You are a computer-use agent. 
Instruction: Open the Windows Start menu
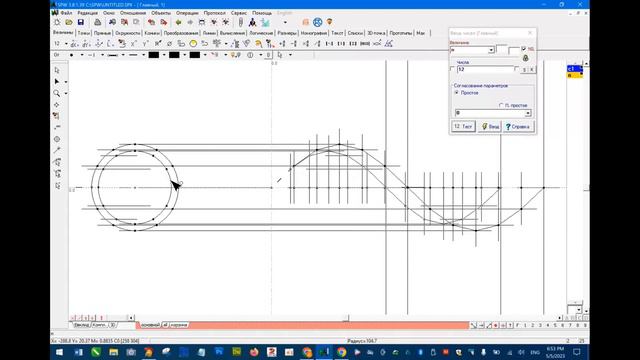pyautogui.click(x=59, y=352)
